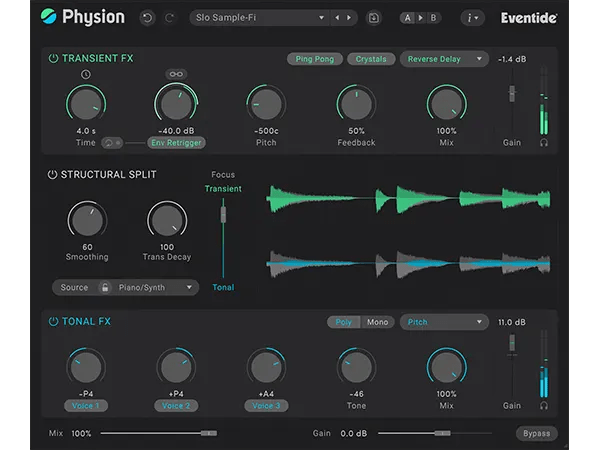Click the global Mix slider handle
The image size is (600, 450).
tap(209, 433)
